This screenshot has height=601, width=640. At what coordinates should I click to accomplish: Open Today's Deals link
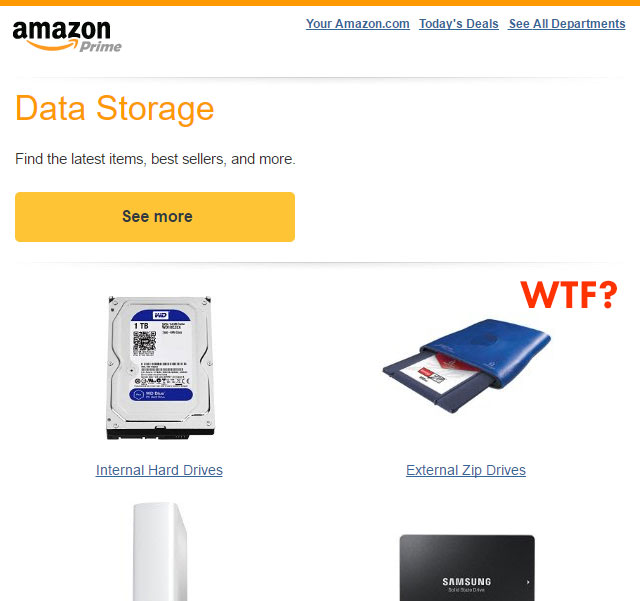459,24
